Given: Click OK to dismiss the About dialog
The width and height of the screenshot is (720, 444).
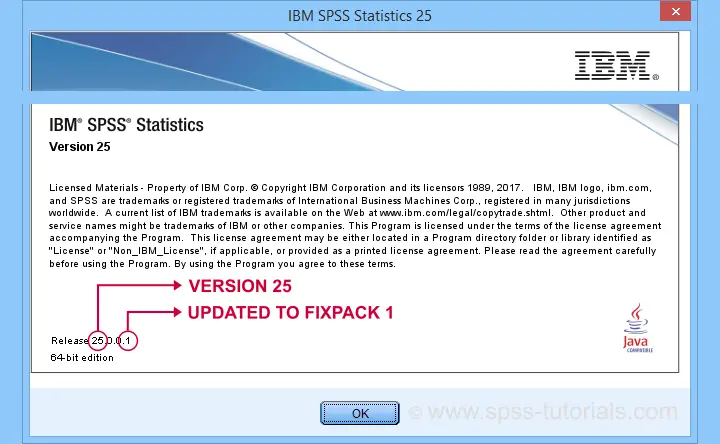Looking at the screenshot, I should click(x=360, y=413).
